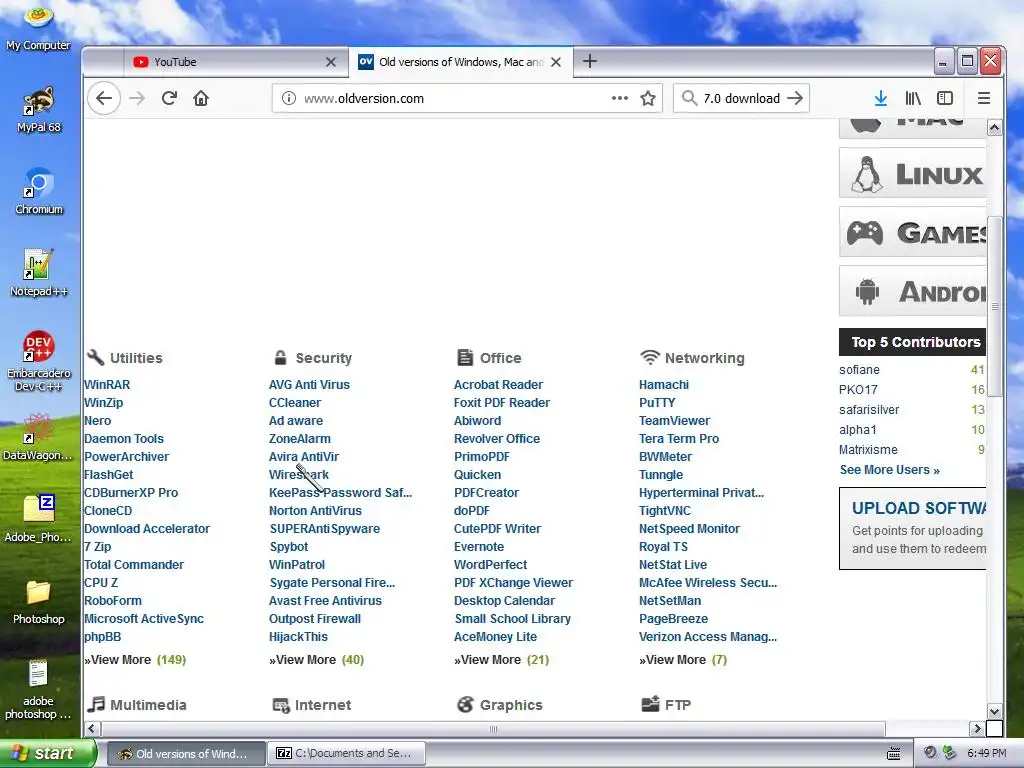Viewport: 1024px width, 768px height.
Task: Open the PuTTY link under Networking
Action: point(657,403)
